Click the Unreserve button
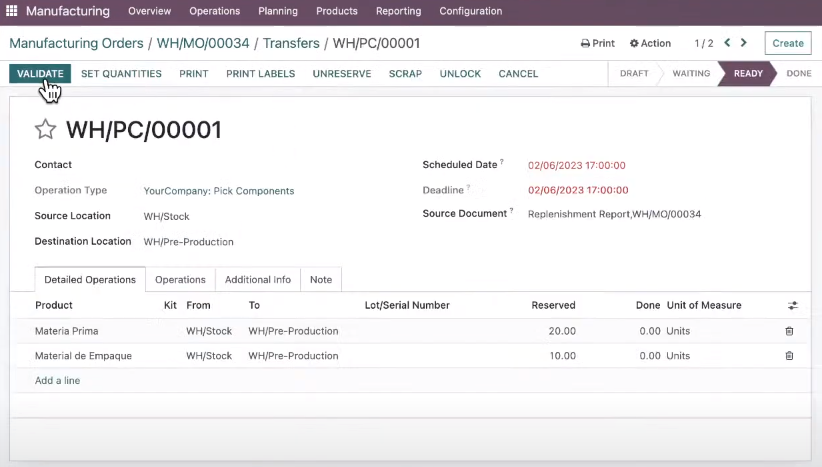The image size is (822, 467). [x=342, y=74]
